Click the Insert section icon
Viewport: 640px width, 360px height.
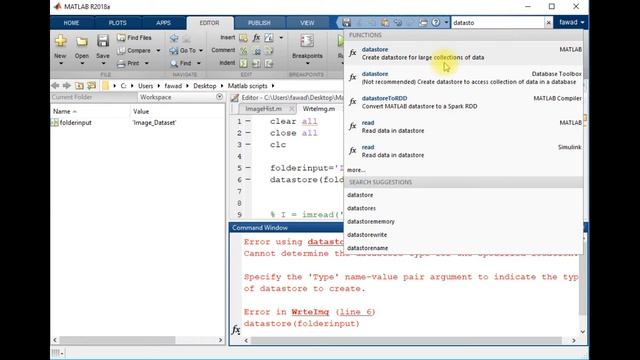click(244, 38)
